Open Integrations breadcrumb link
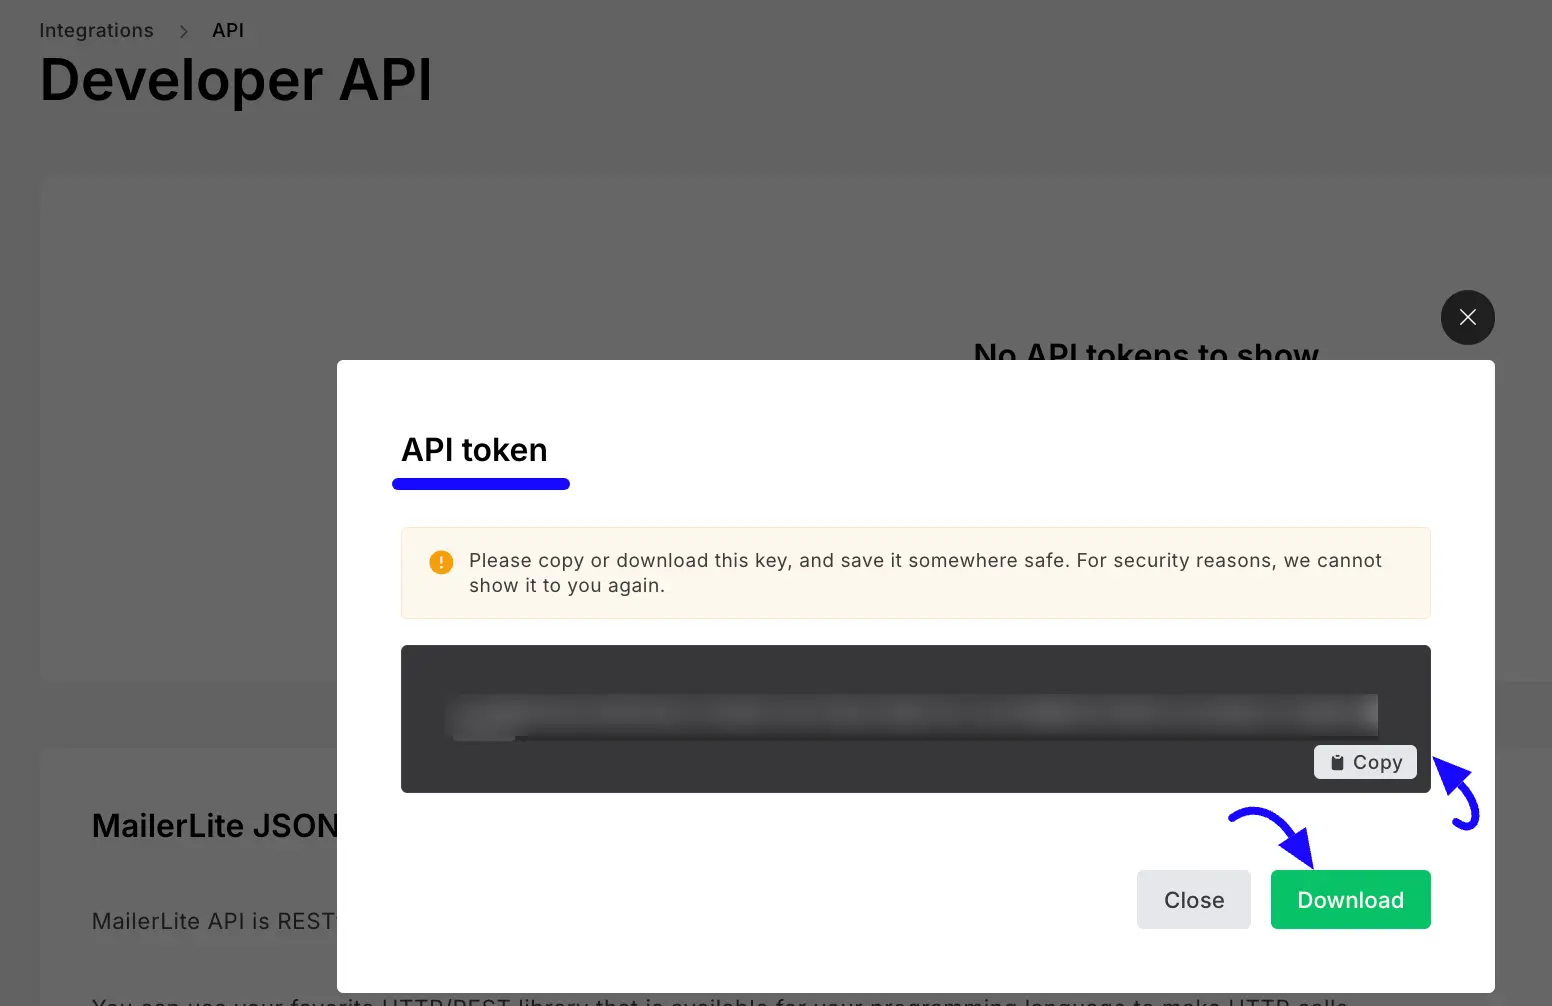This screenshot has width=1552, height=1006. pos(96,30)
